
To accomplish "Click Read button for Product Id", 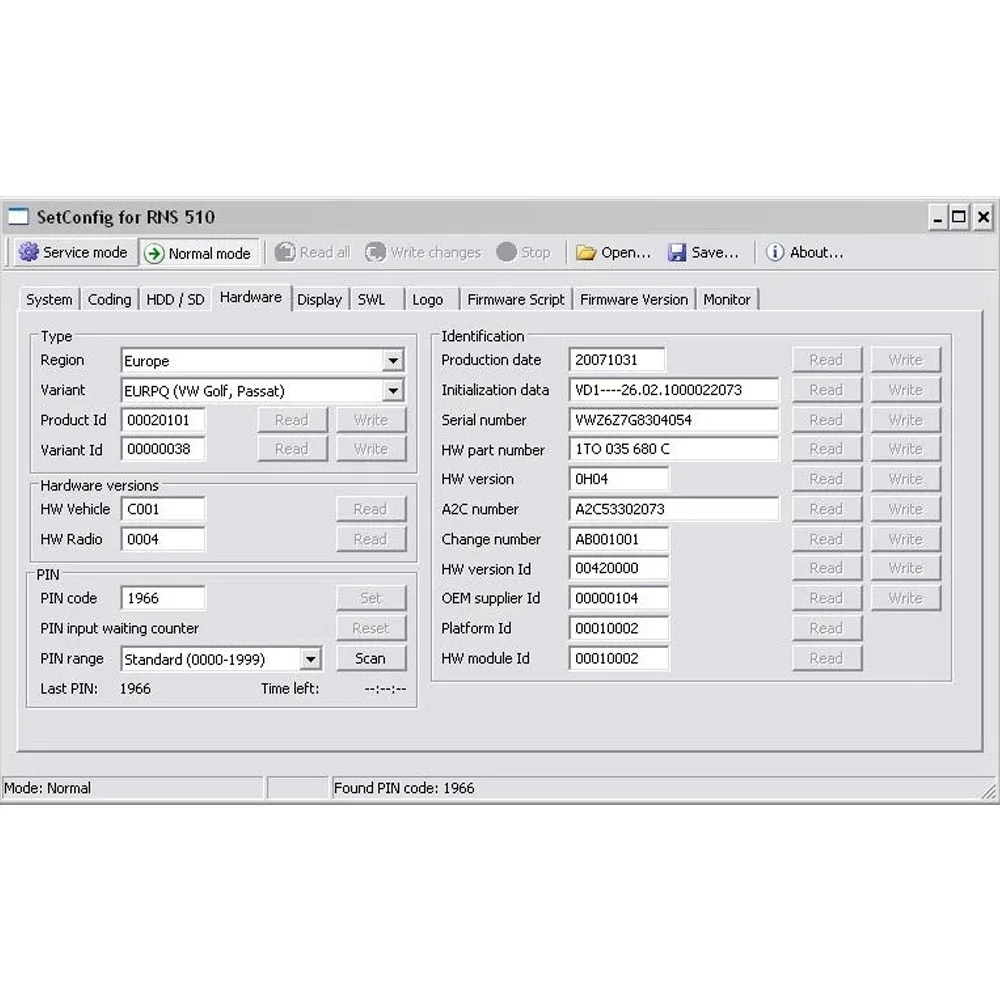I will coord(292,420).
